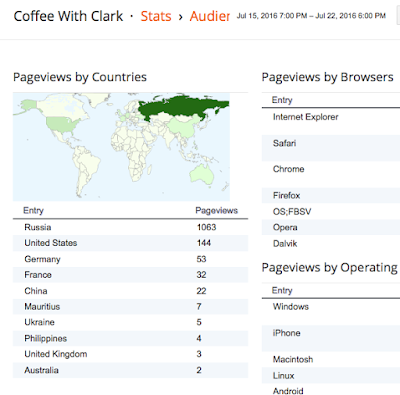The width and height of the screenshot is (400, 395).
Task: Click the Entry header in browsers table
Action: (282, 100)
